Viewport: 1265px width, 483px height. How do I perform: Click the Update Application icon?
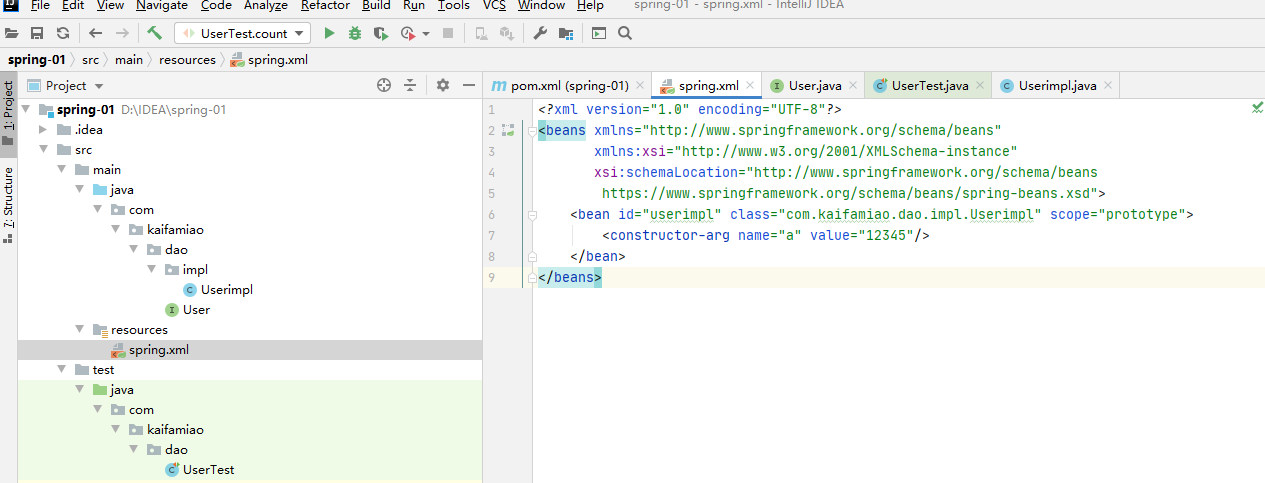[x=481, y=33]
